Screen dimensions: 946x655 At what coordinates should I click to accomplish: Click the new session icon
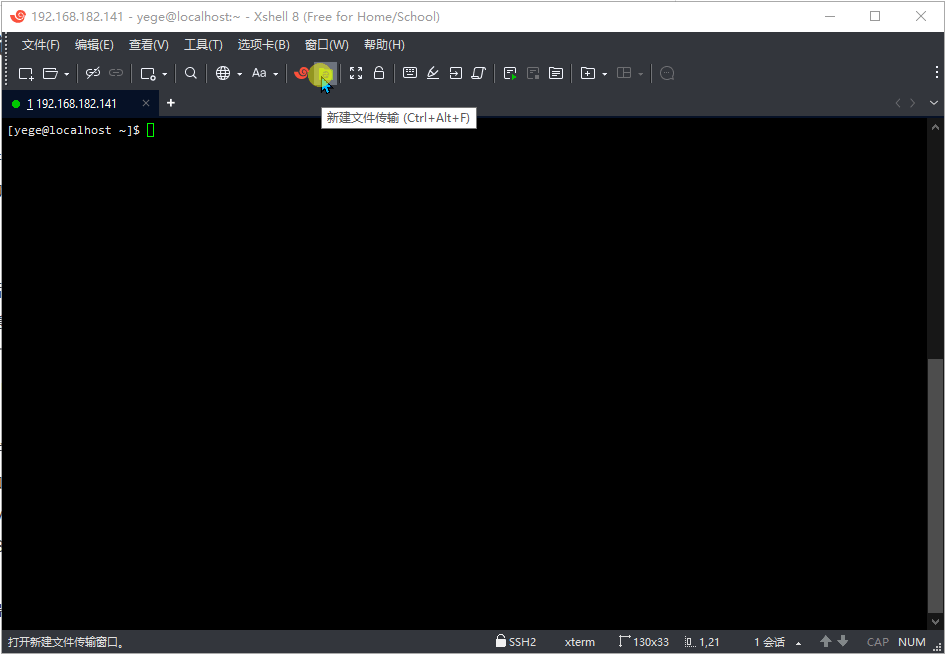pyautogui.click(x=25, y=73)
